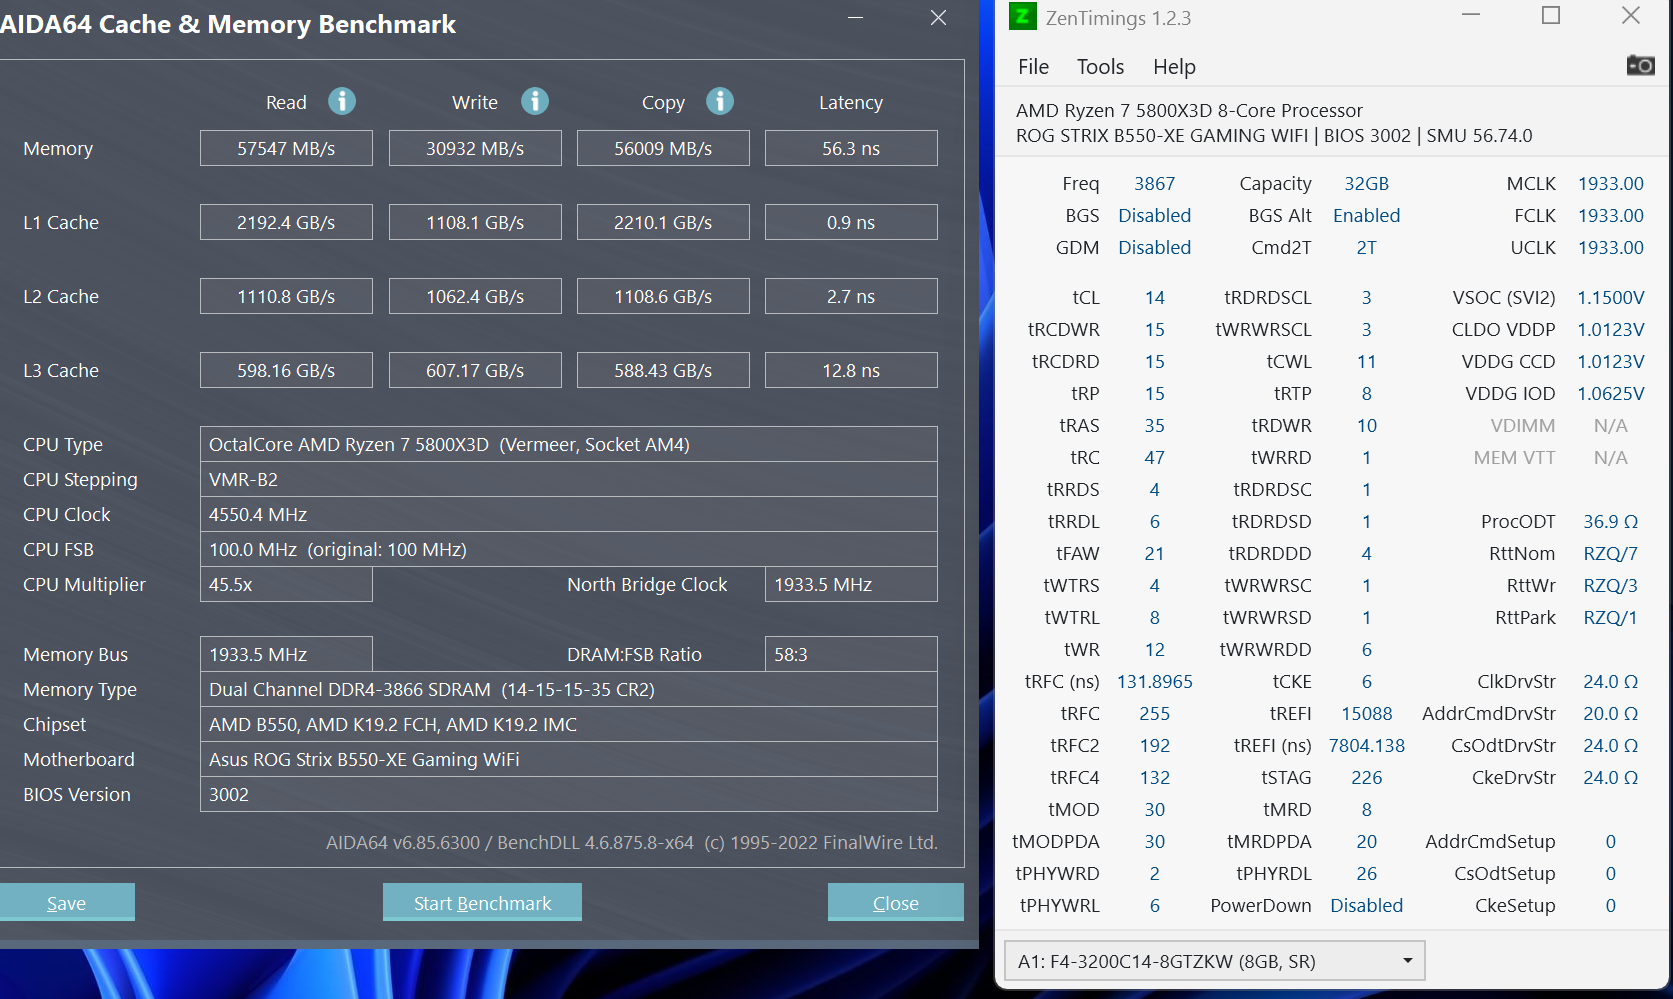Screen dimensions: 1673x999
Task: Open the Tools menu in ZenTimings
Action: [x=1100, y=67]
